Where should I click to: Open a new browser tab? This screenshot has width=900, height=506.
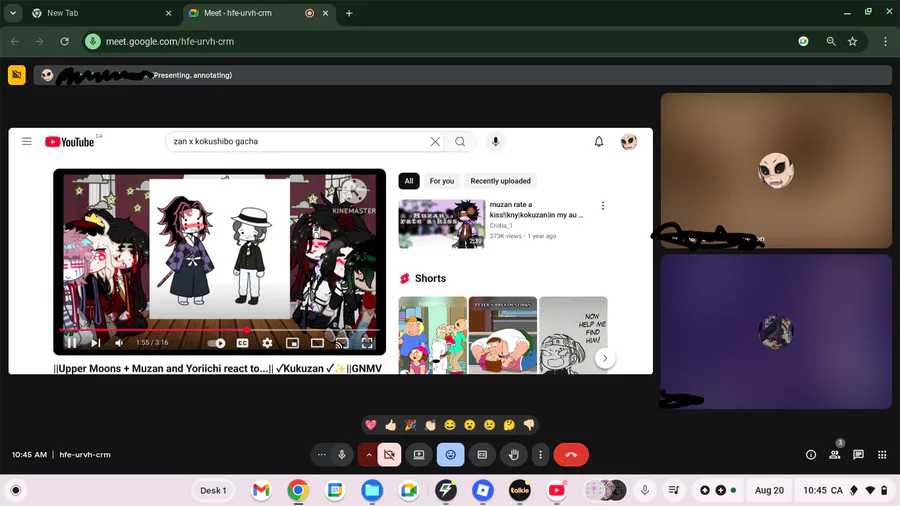pos(349,13)
